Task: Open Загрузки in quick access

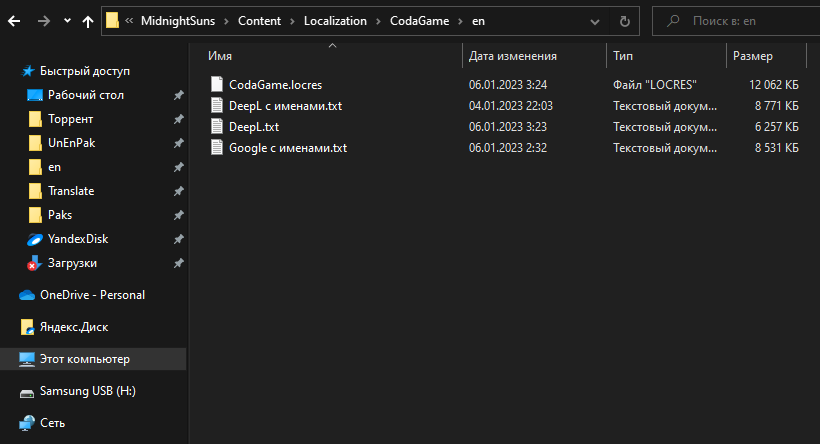Action: (x=72, y=263)
